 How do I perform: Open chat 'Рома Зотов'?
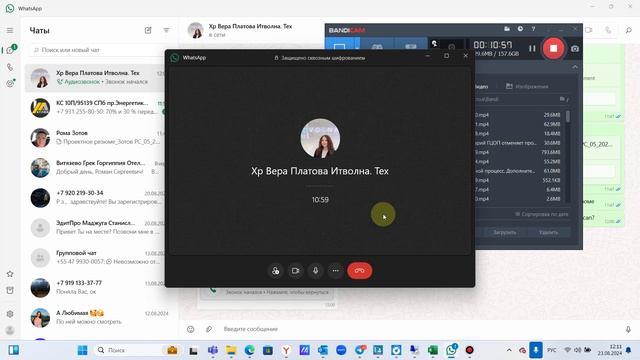pos(95,138)
